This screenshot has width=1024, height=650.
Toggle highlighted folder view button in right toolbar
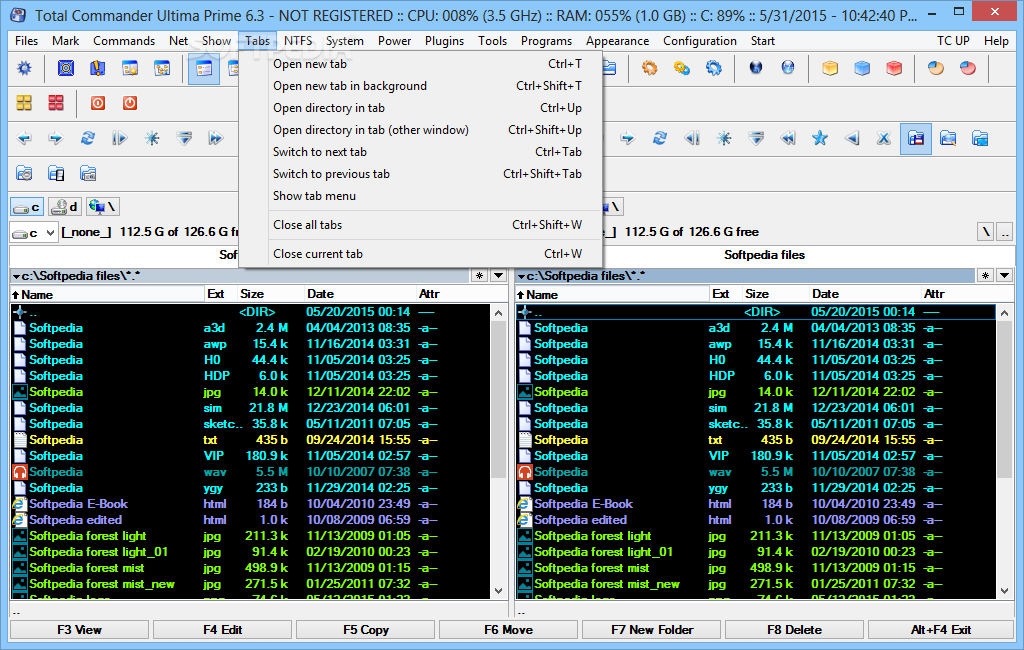click(x=916, y=138)
